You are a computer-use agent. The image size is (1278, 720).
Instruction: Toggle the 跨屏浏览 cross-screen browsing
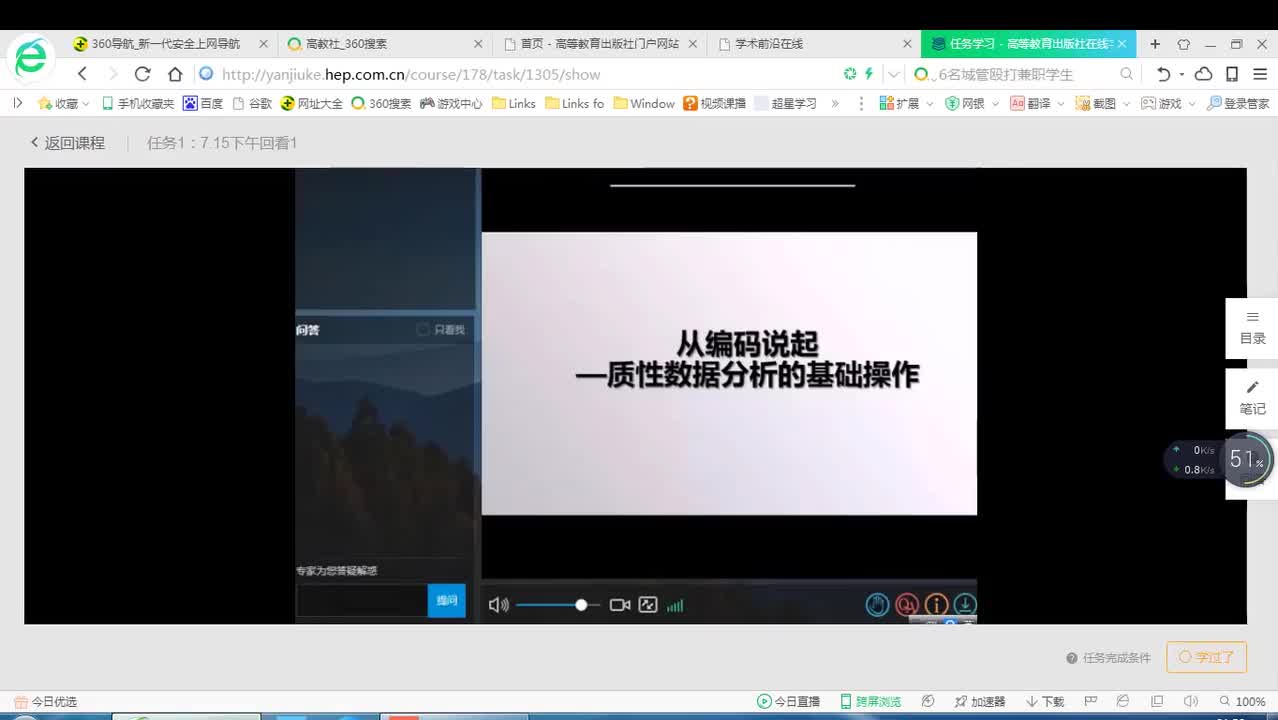click(870, 702)
